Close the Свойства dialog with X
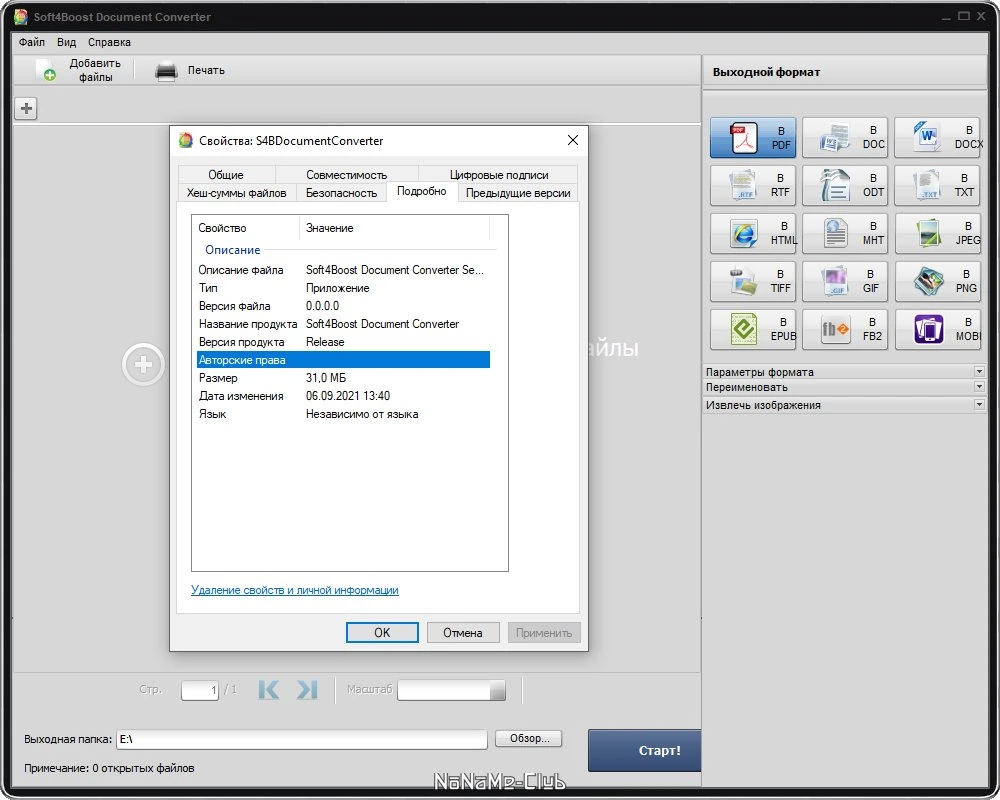This screenshot has width=1000, height=800. [573, 140]
